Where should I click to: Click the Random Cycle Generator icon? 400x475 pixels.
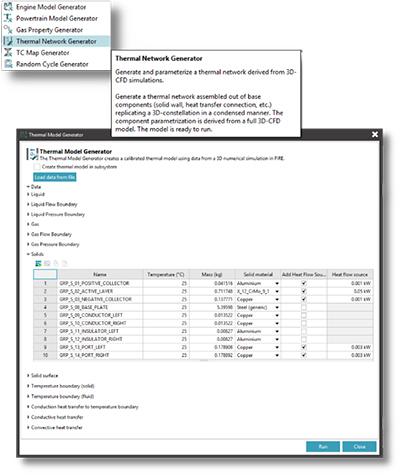(8, 64)
